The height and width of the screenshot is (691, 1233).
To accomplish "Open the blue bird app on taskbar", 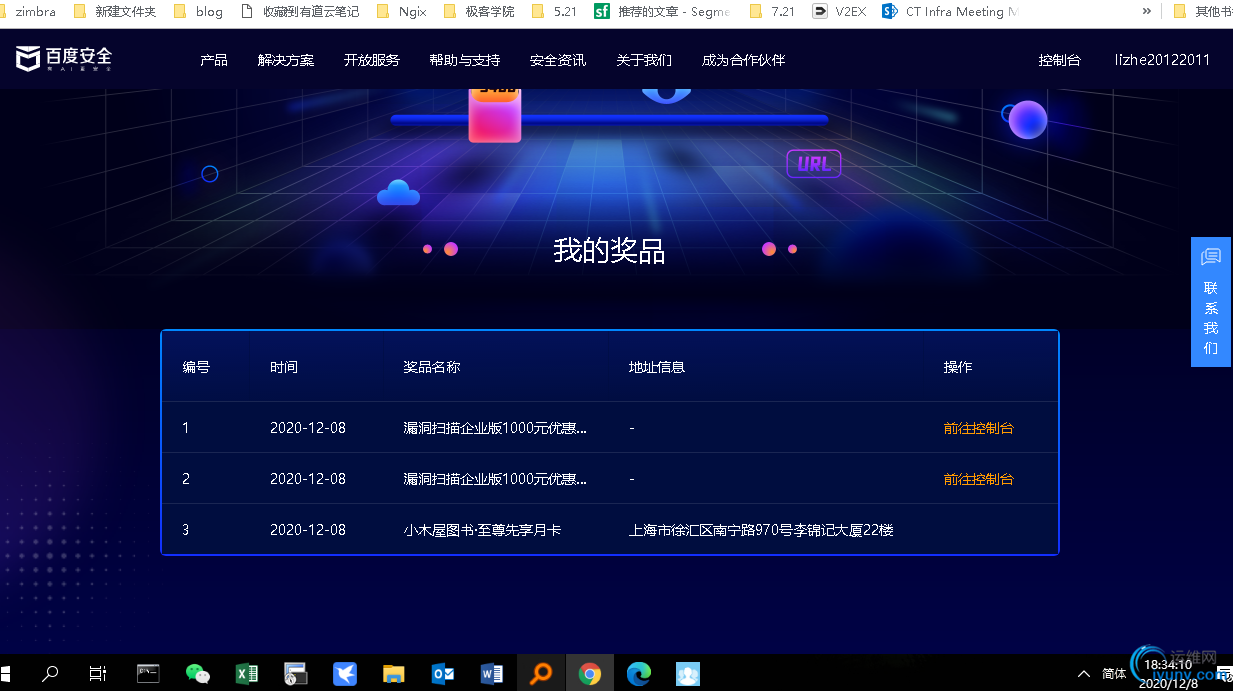I will pyautogui.click(x=345, y=673).
